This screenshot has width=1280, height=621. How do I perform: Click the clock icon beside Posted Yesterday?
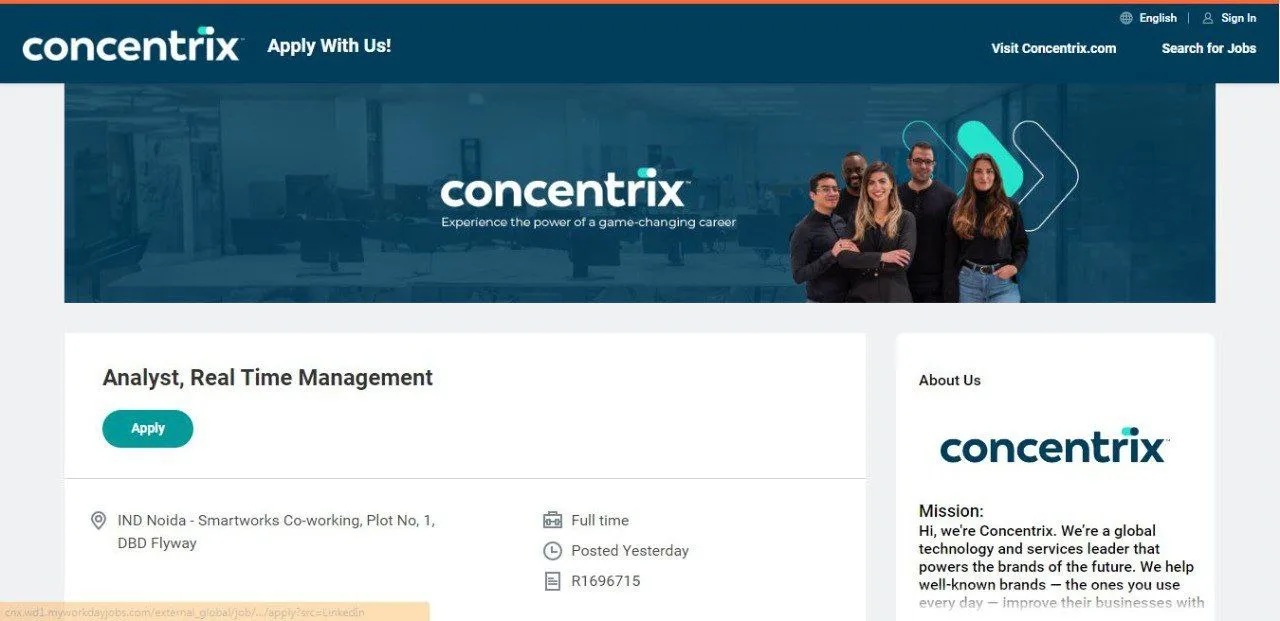coord(552,550)
